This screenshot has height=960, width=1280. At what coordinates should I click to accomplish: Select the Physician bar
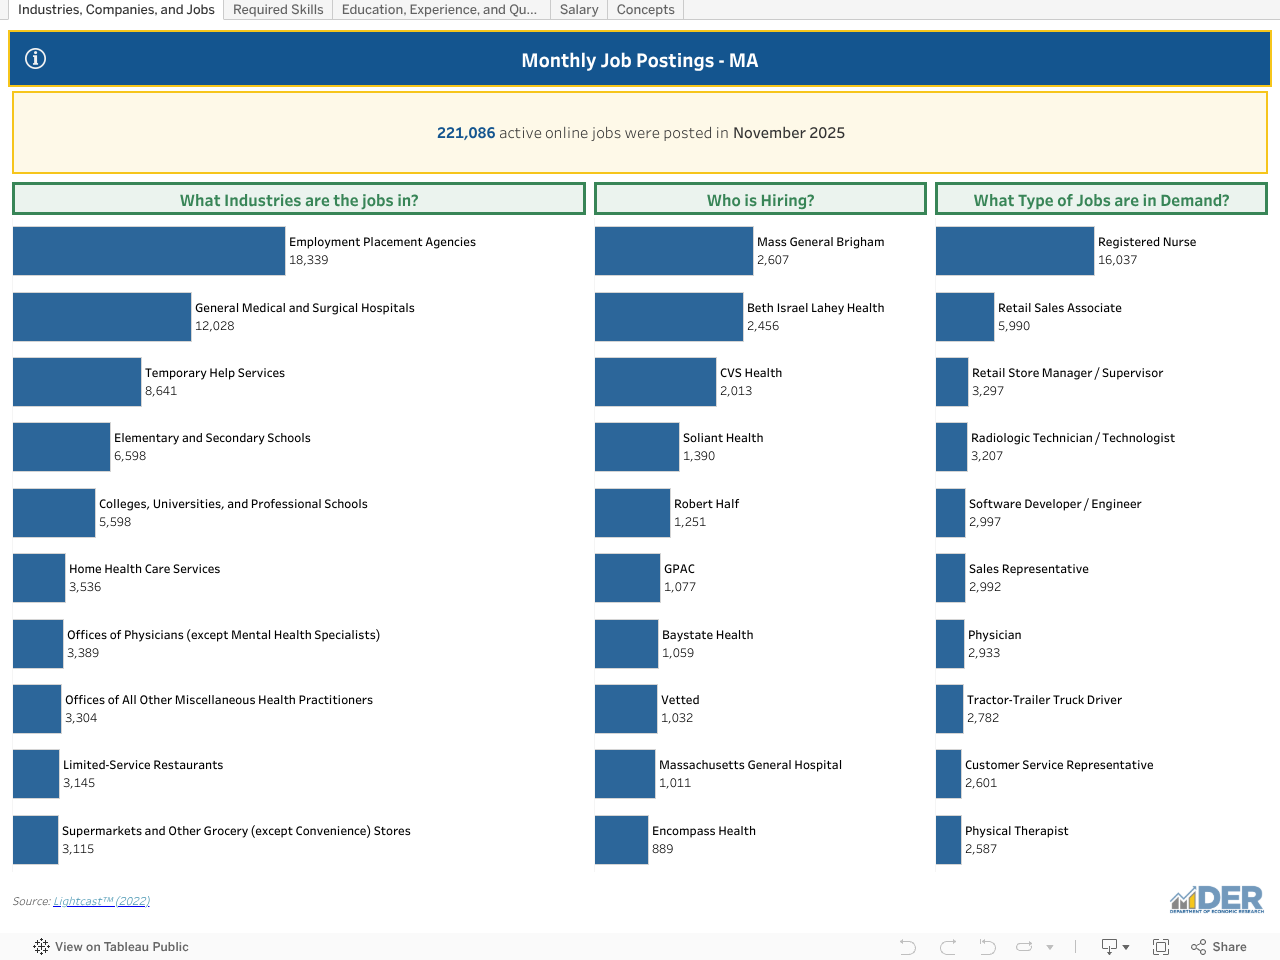coord(950,644)
